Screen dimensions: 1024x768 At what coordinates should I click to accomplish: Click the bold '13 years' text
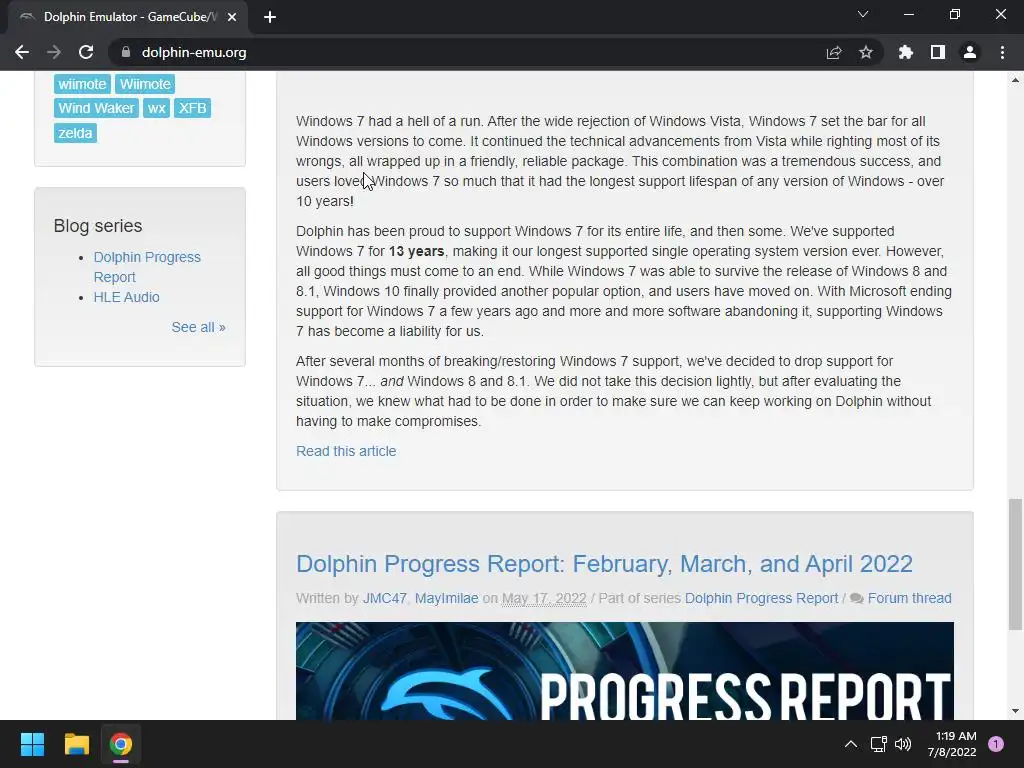coord(416,251)
